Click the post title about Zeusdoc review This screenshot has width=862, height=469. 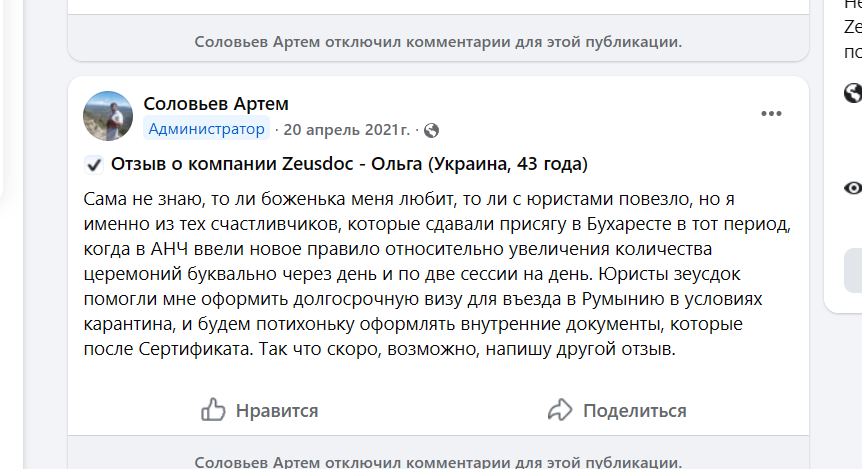[350, 164]
